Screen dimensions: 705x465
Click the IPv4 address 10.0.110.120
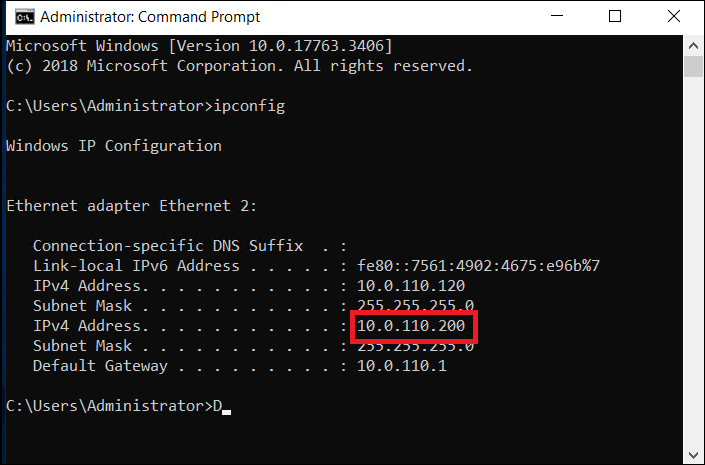(411, 286)
